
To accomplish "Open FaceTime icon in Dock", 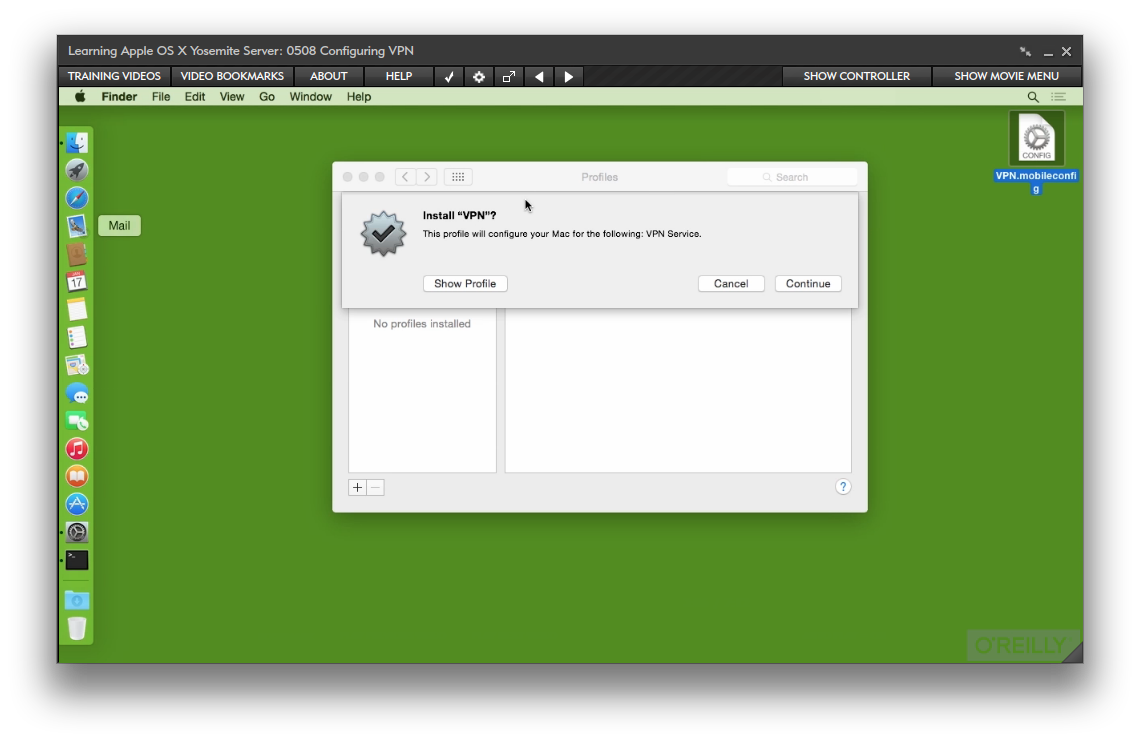I will 77,421.
